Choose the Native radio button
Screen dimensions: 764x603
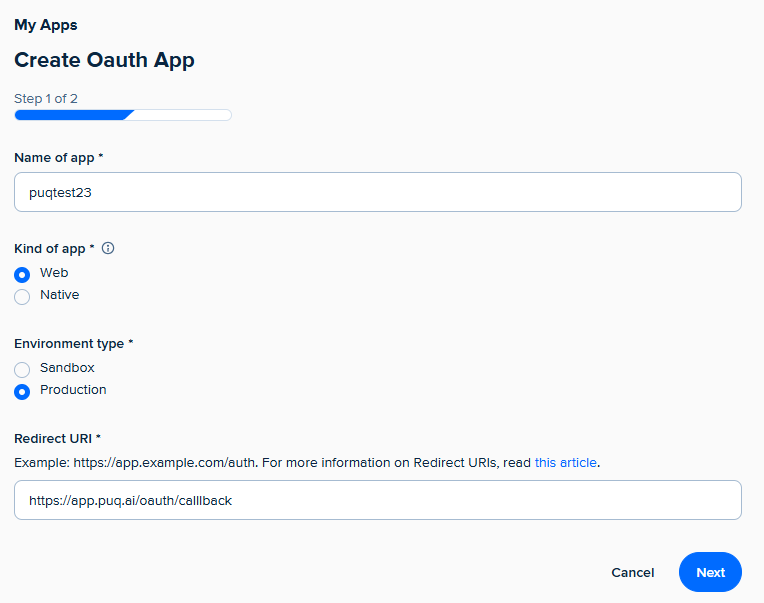point(22,296)
